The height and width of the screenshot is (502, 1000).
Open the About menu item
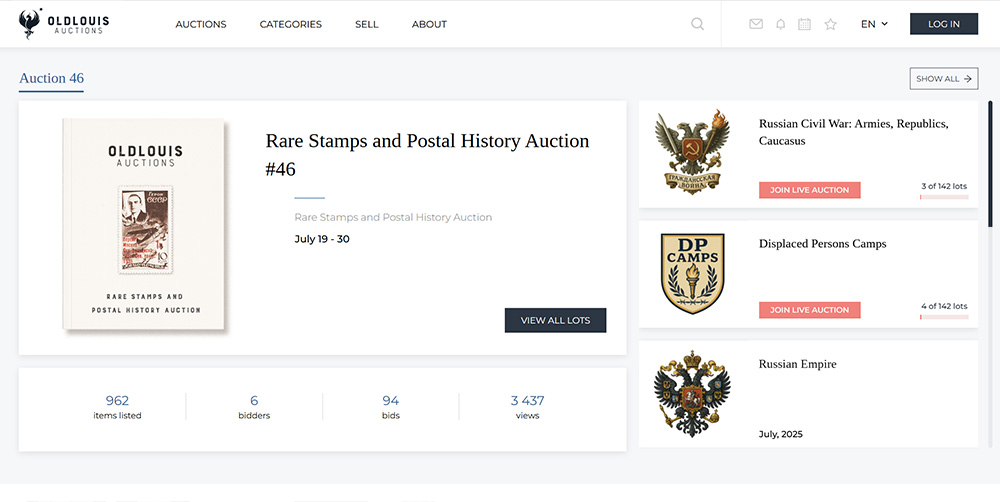pyautogui.click(x=429, y=24)
